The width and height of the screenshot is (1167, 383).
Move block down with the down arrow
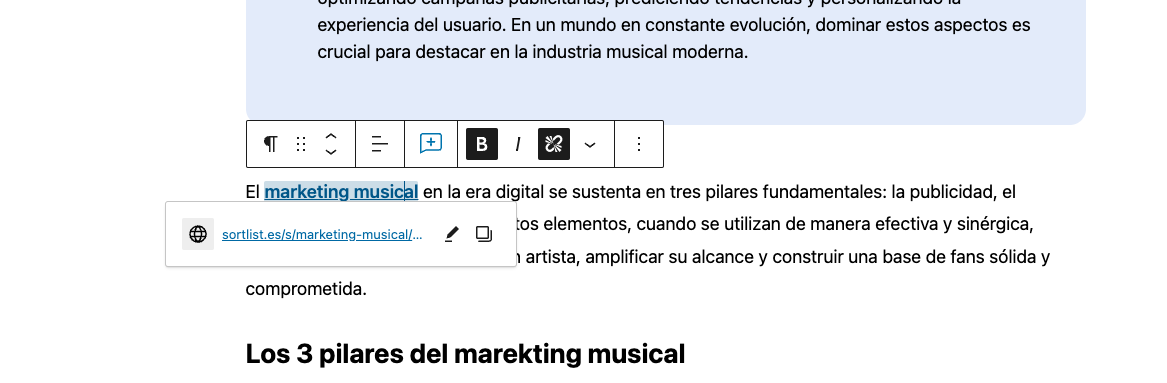tap(331, 152)
